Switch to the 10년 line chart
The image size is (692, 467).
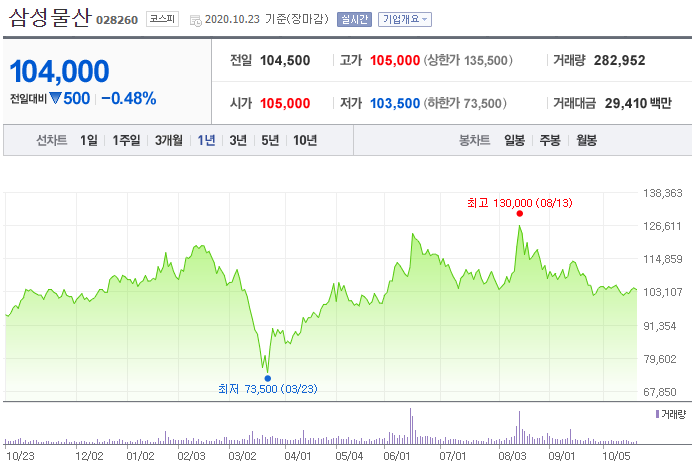[x=305, y=140]
